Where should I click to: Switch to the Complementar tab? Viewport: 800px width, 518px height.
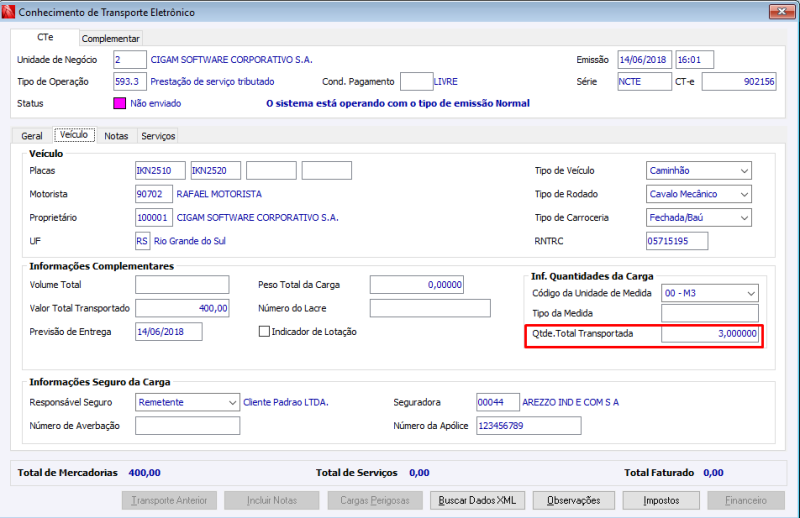pos(110,38)
